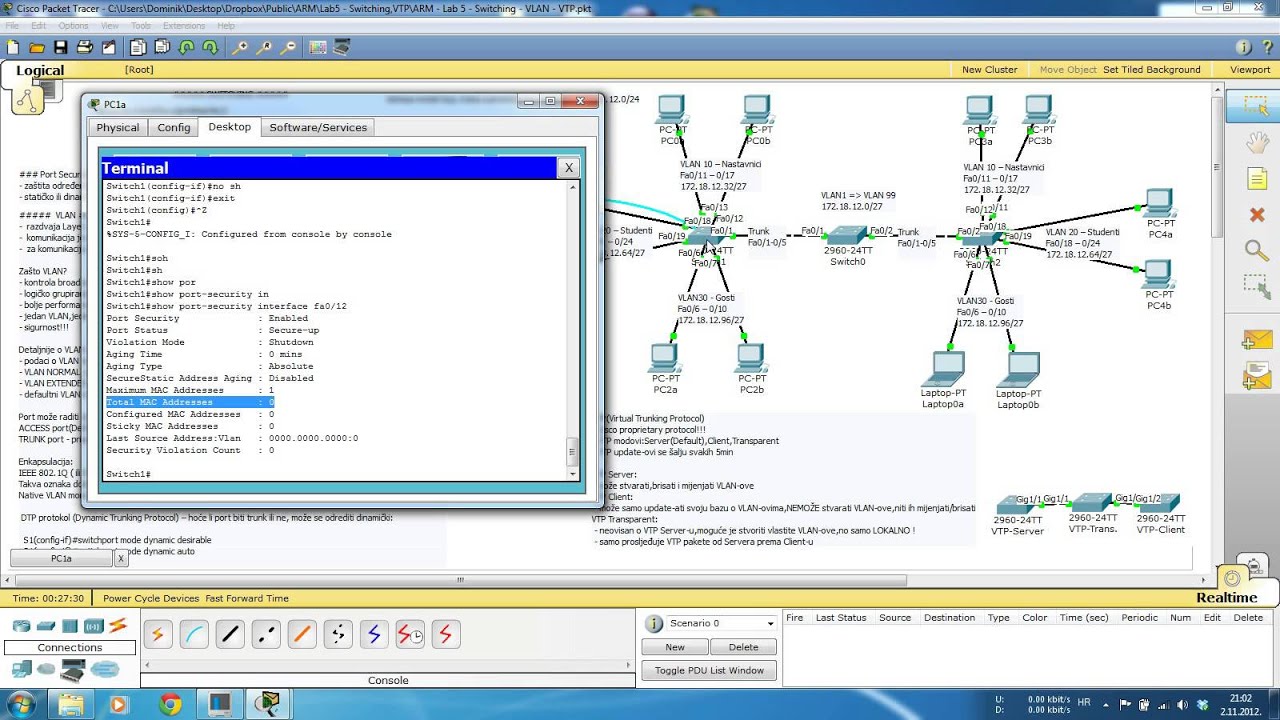Open the Options menu

[73, 25]
